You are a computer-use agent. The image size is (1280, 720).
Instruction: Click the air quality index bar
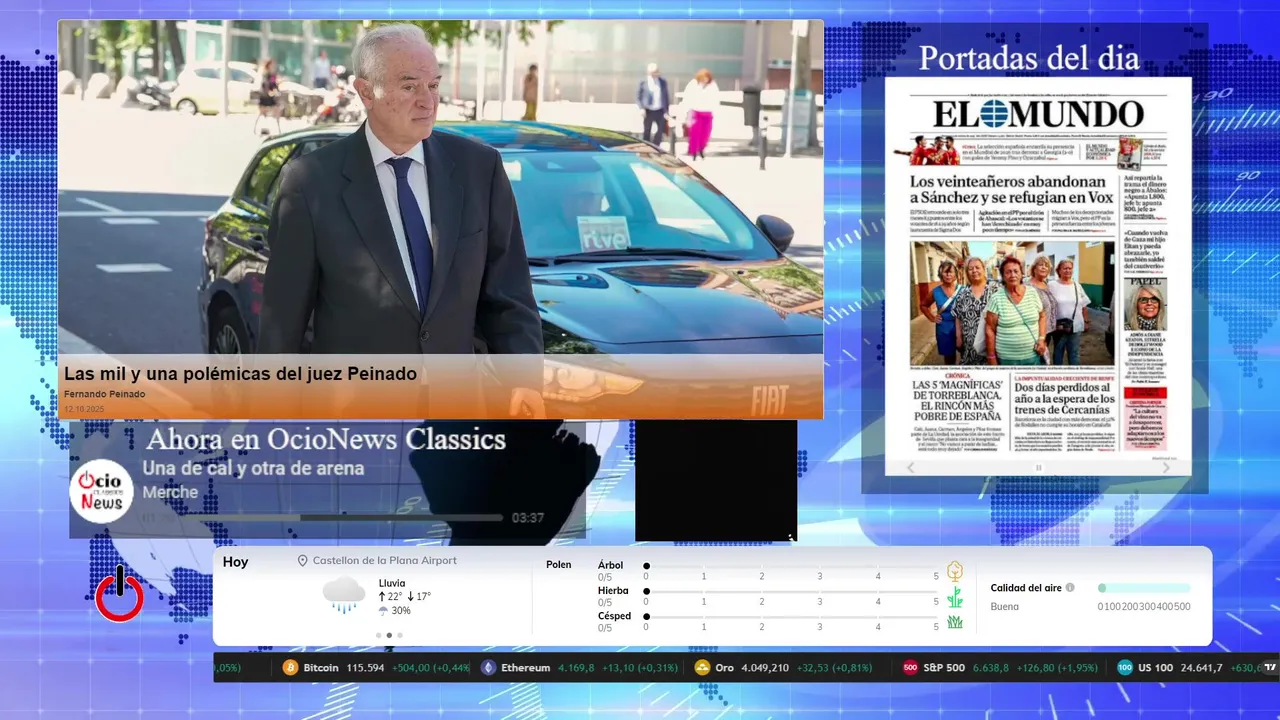pyautogui.click(x=1144, y=588)
